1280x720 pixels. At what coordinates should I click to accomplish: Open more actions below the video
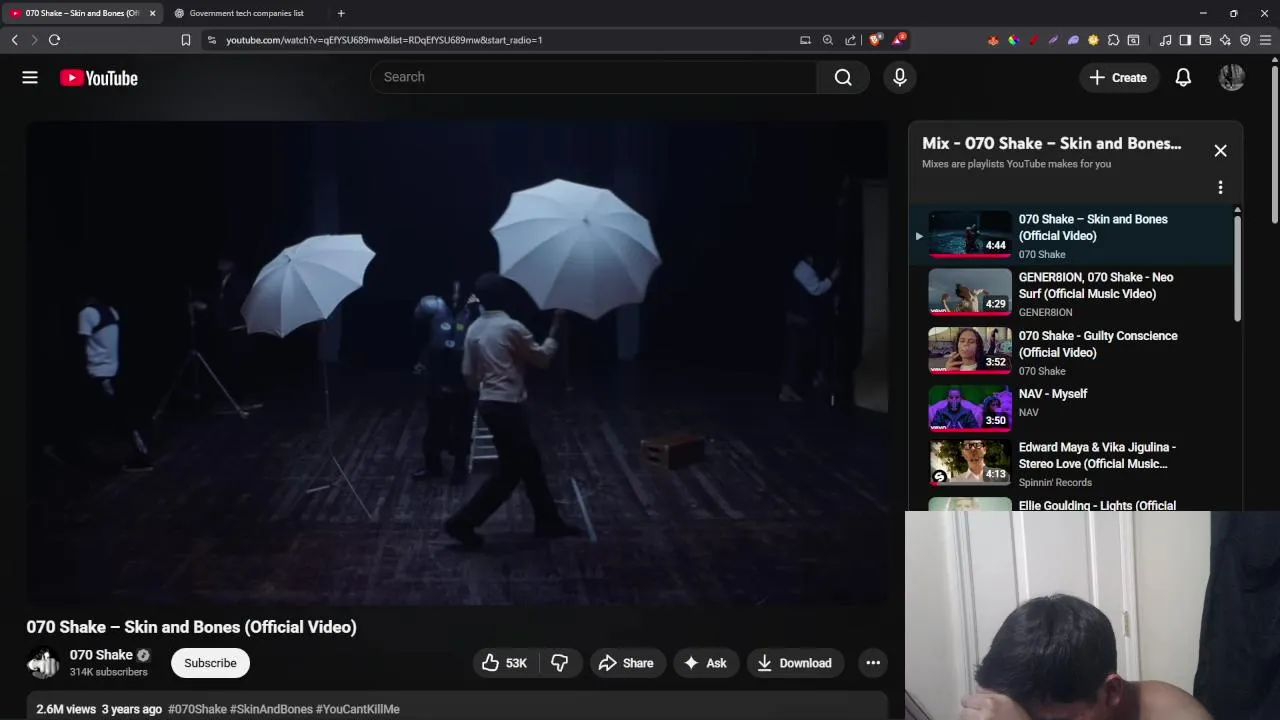click(x=873, y=663)
